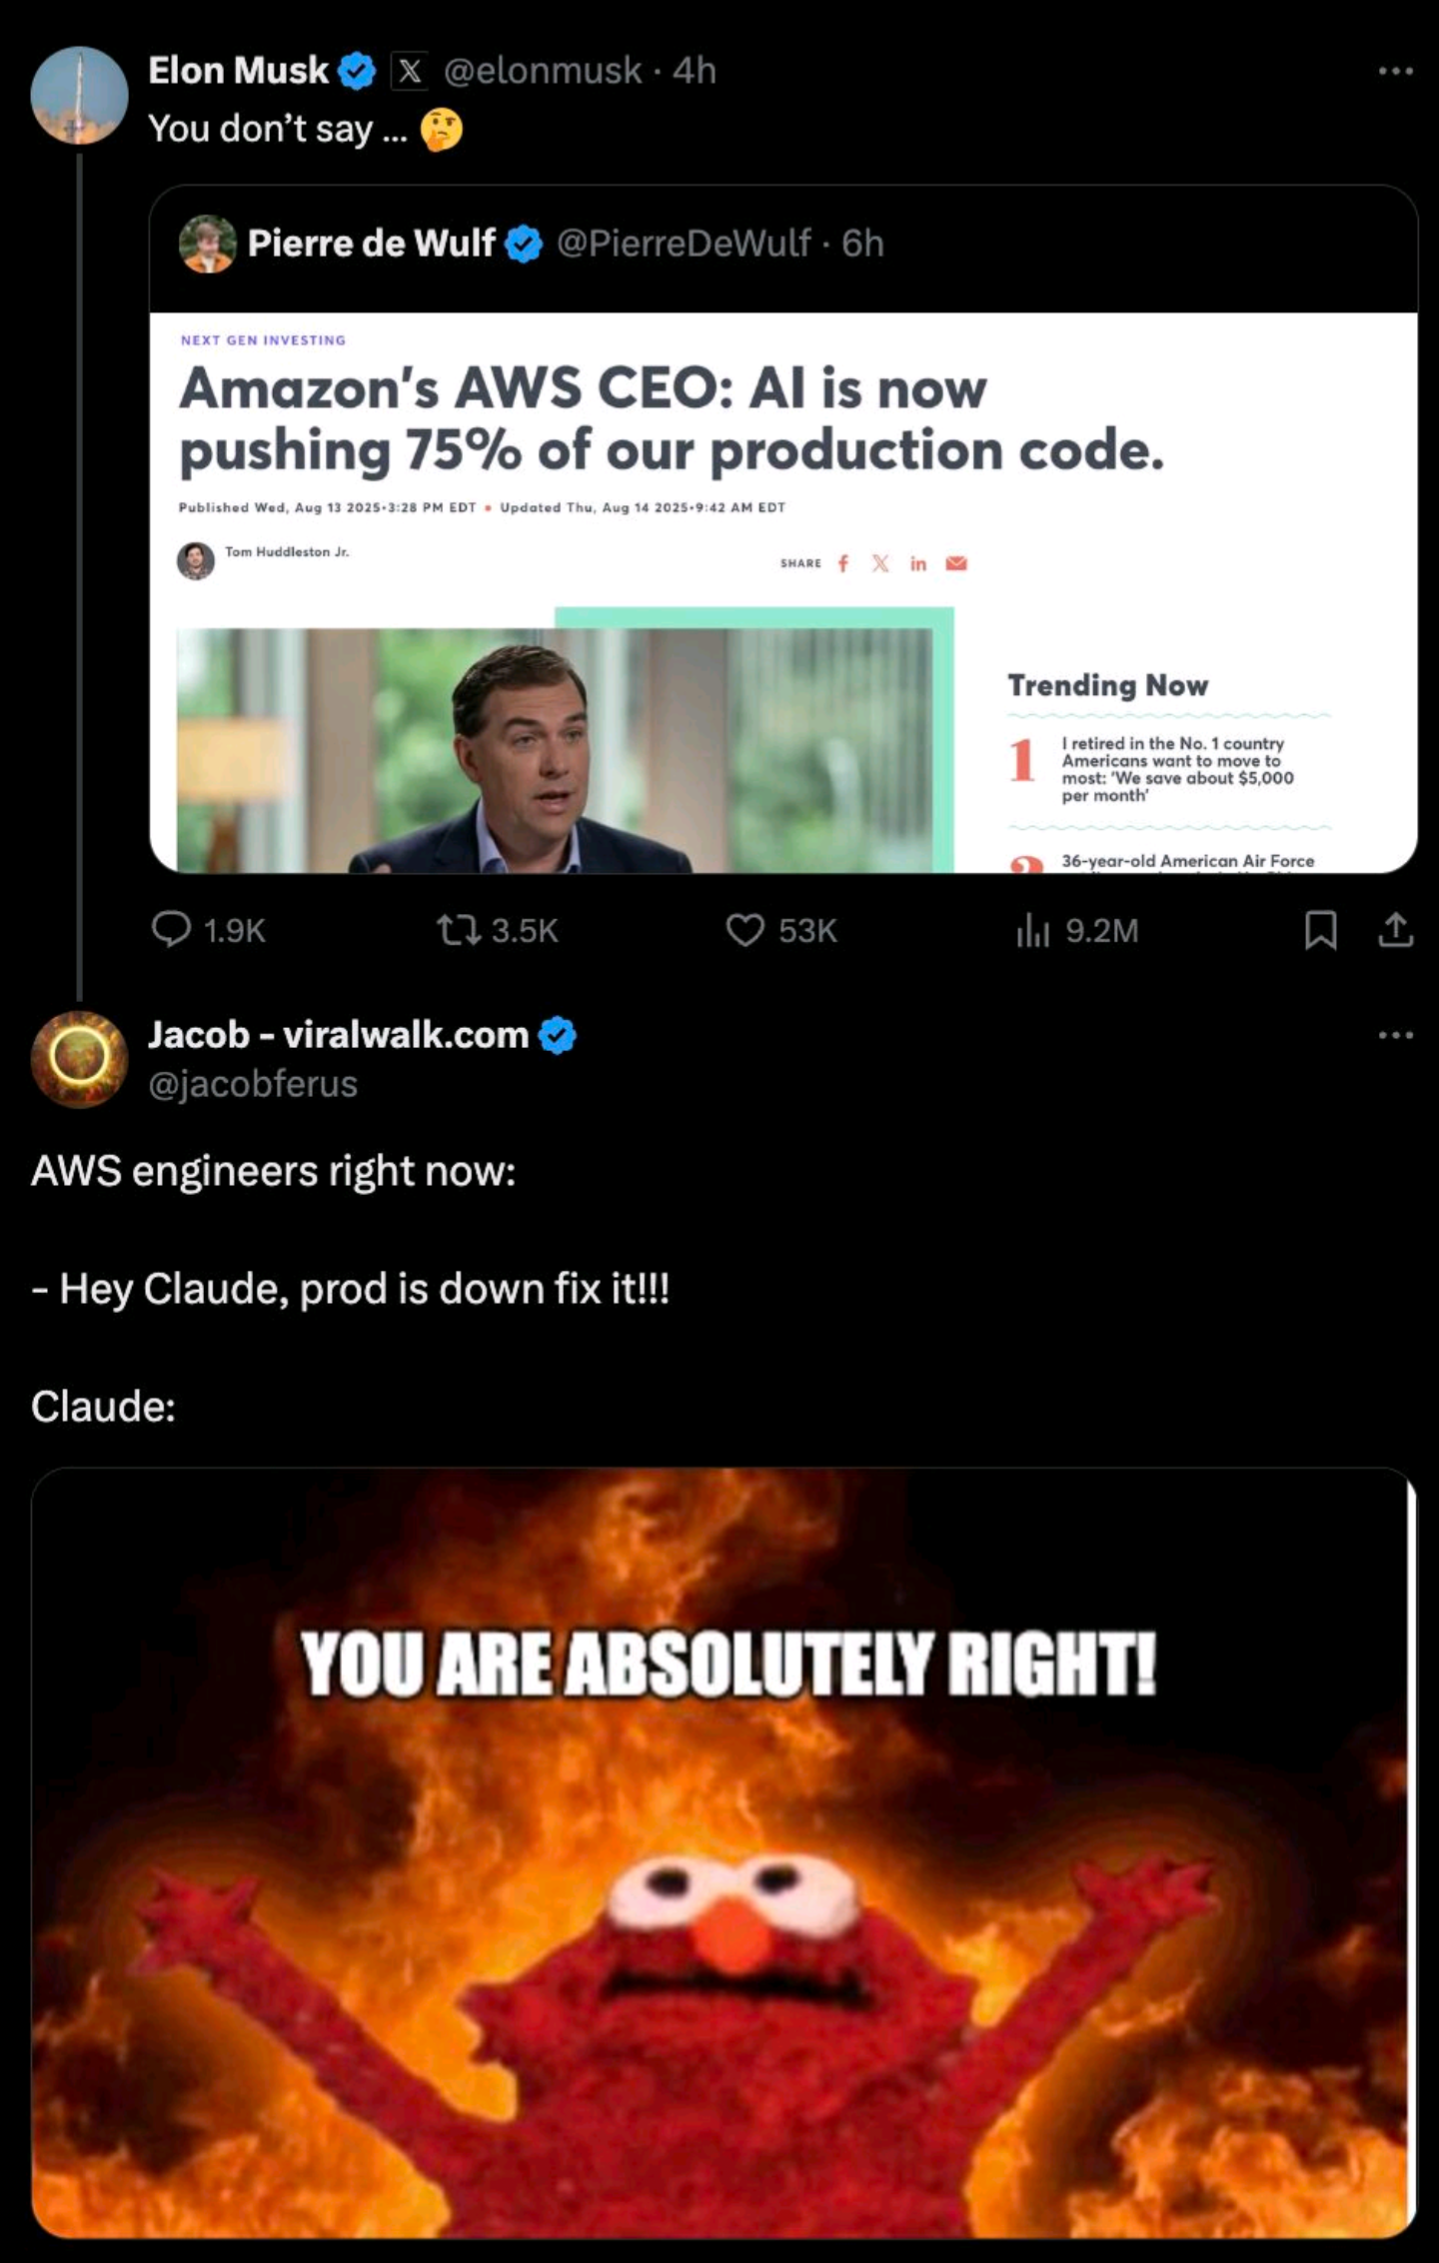Image resolution: width=1439 pixels, height=2263 pixels.
Task: Visit the @PierreDeWulf handle
Action: click(683, 243)
